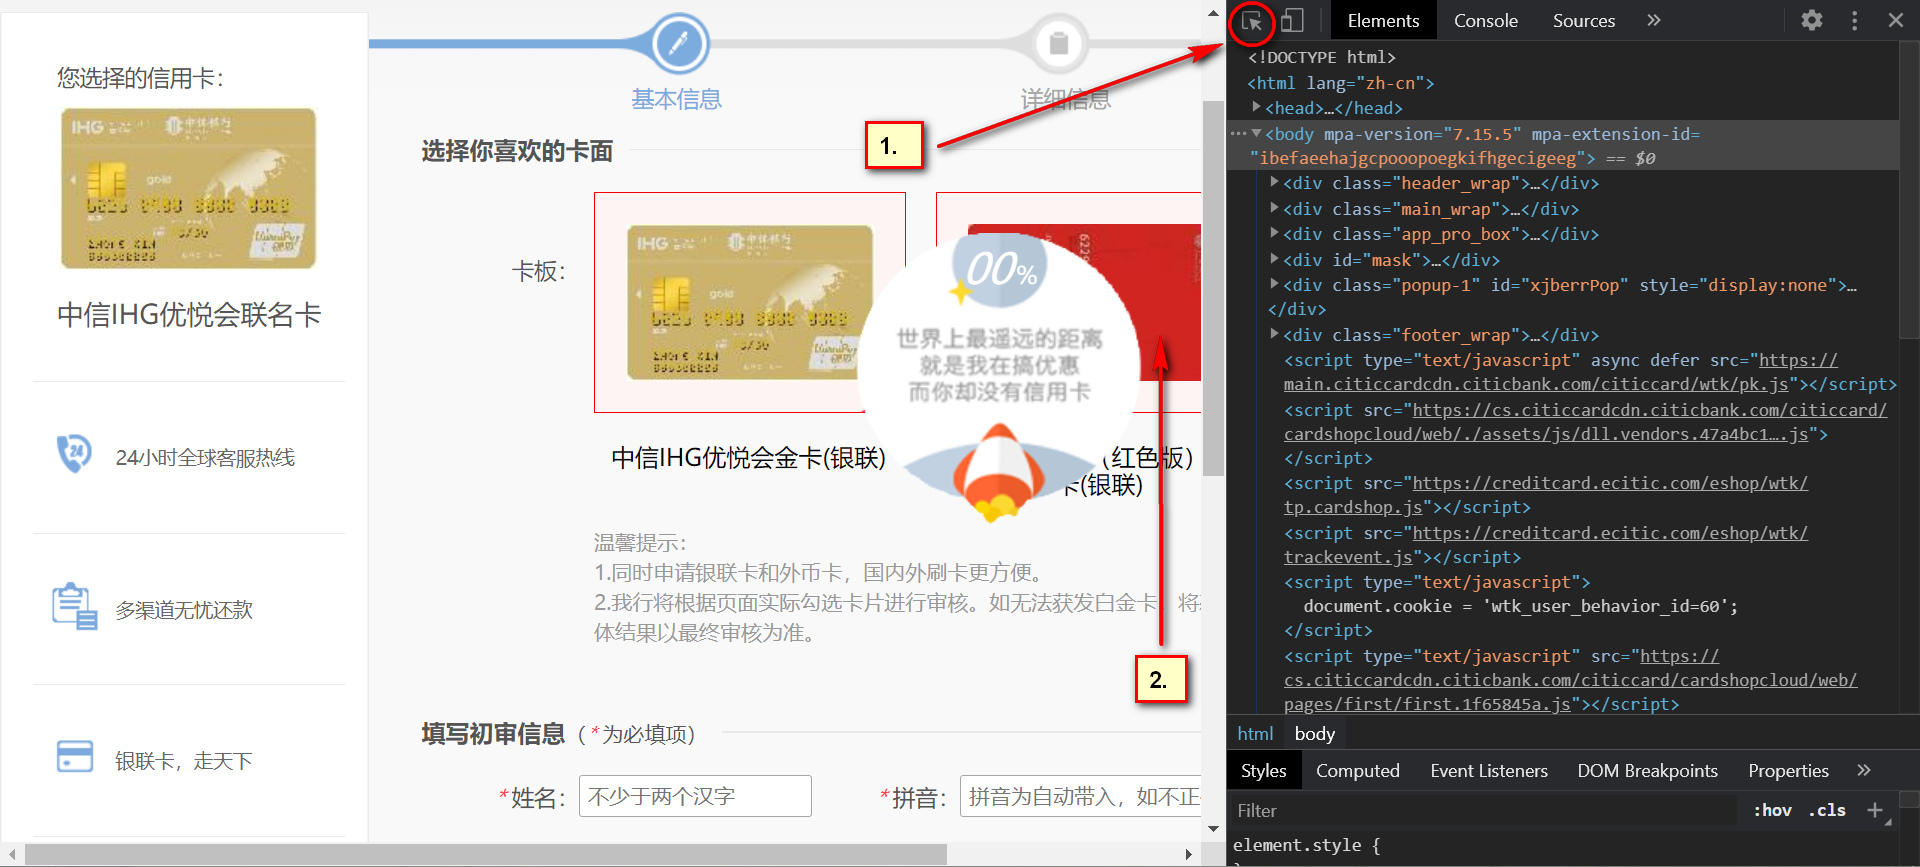The height and width of the screenshot is (867, 1920).
Task: Switch to the Elements tab
Action: pos(1383,20)
